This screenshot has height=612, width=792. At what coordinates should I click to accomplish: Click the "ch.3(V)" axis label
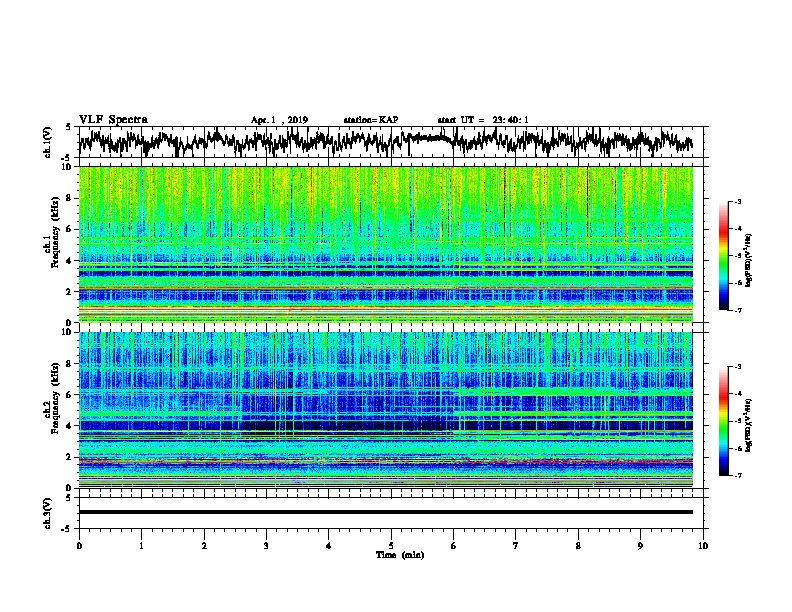48,513
